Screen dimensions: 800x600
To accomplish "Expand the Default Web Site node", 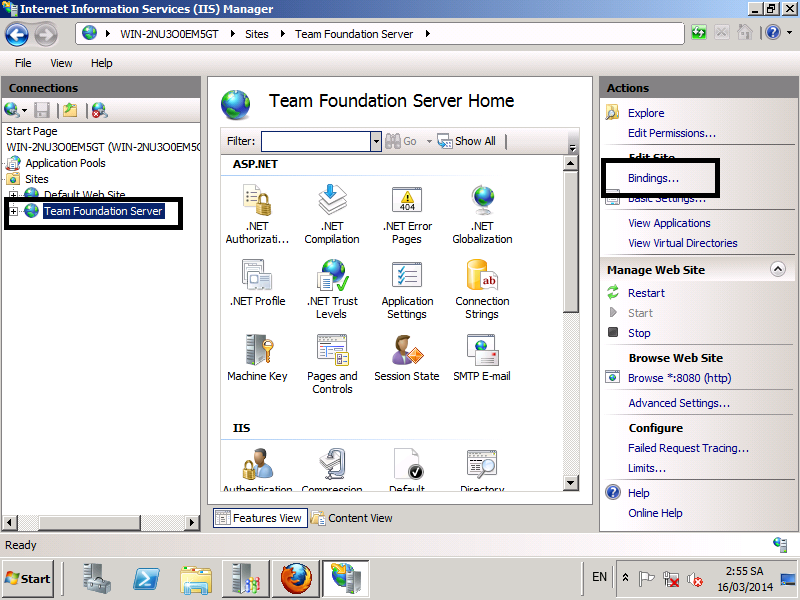I will (x=13, y=195).
